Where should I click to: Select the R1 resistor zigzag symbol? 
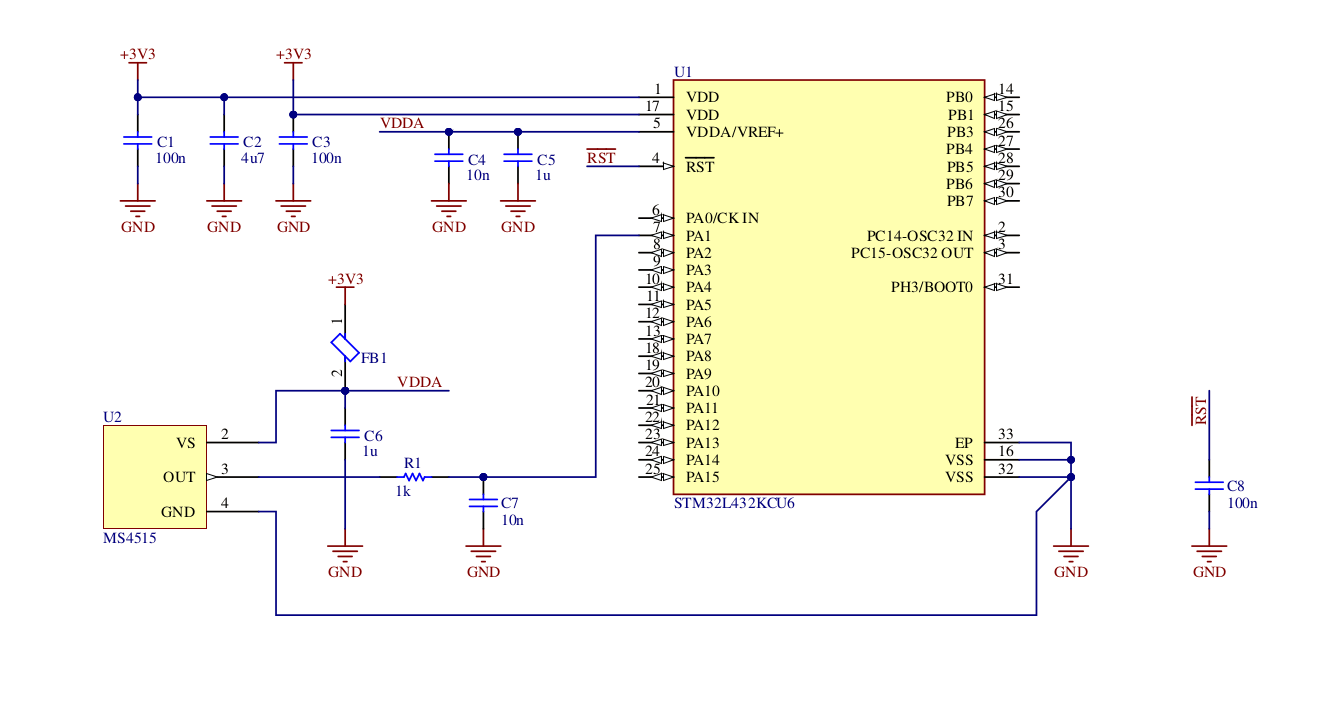point(414,477)
